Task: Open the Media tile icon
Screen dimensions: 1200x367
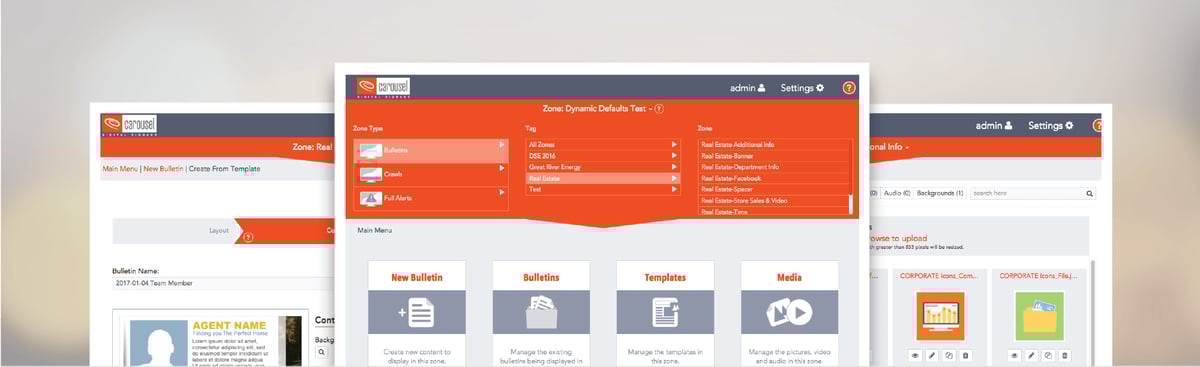Action: [x=789, y=312]
